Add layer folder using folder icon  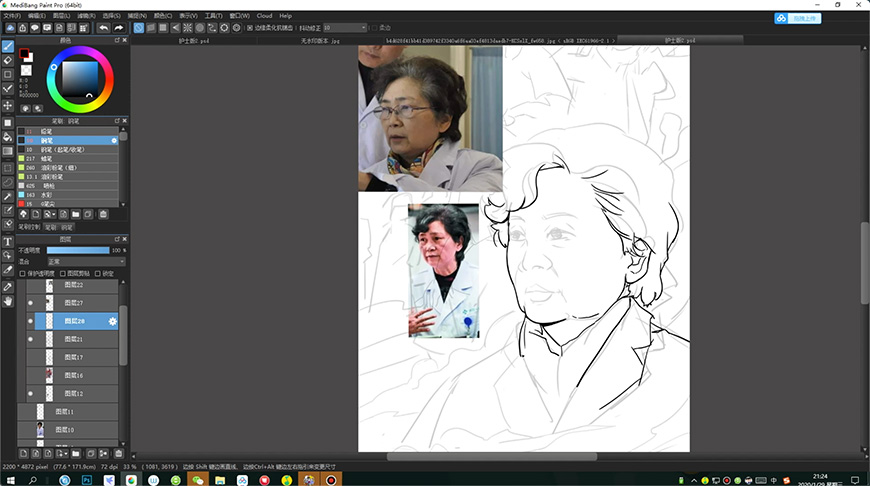pos(76,454)
